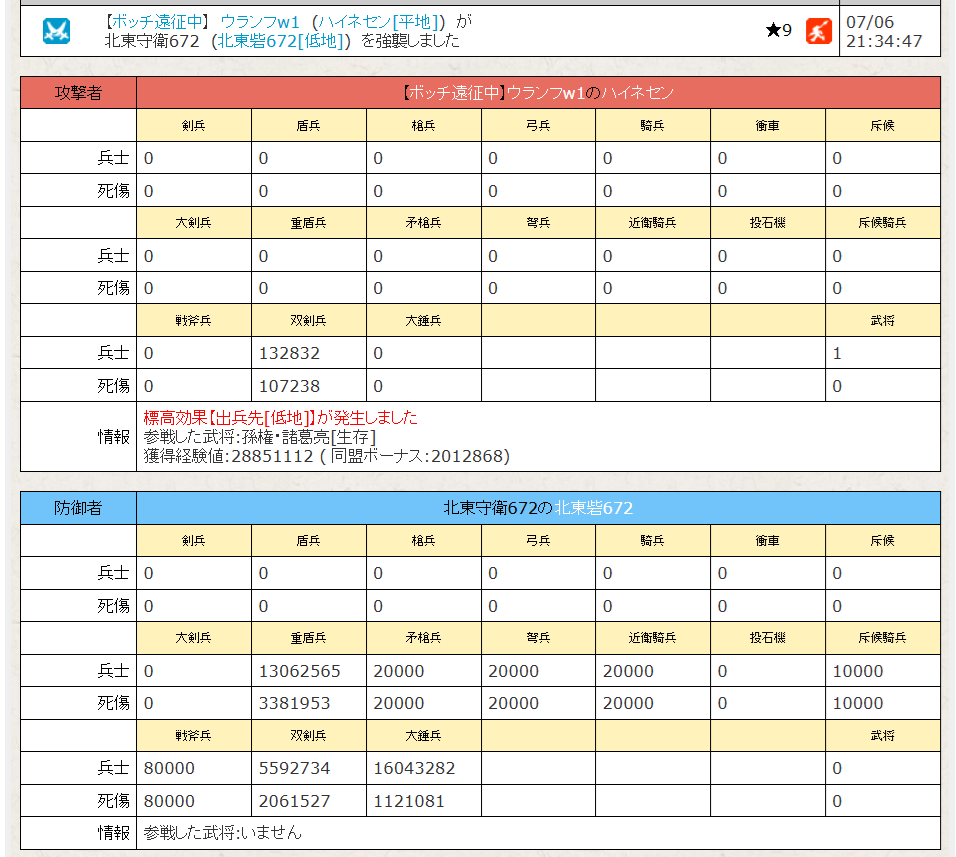
Task: Select the 攻撃者 attacker label cell
Action: pyautogui.click(x=78, y=93)
